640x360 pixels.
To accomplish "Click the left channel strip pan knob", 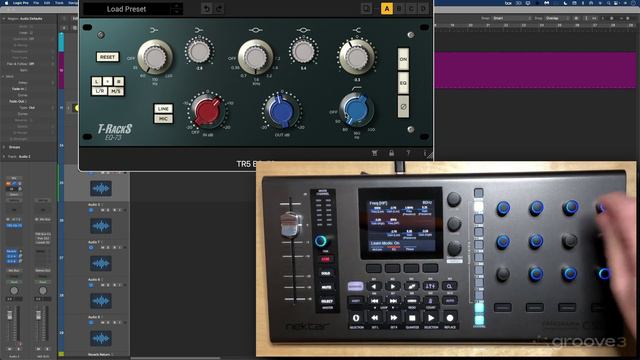I will [x=14, y=291].
